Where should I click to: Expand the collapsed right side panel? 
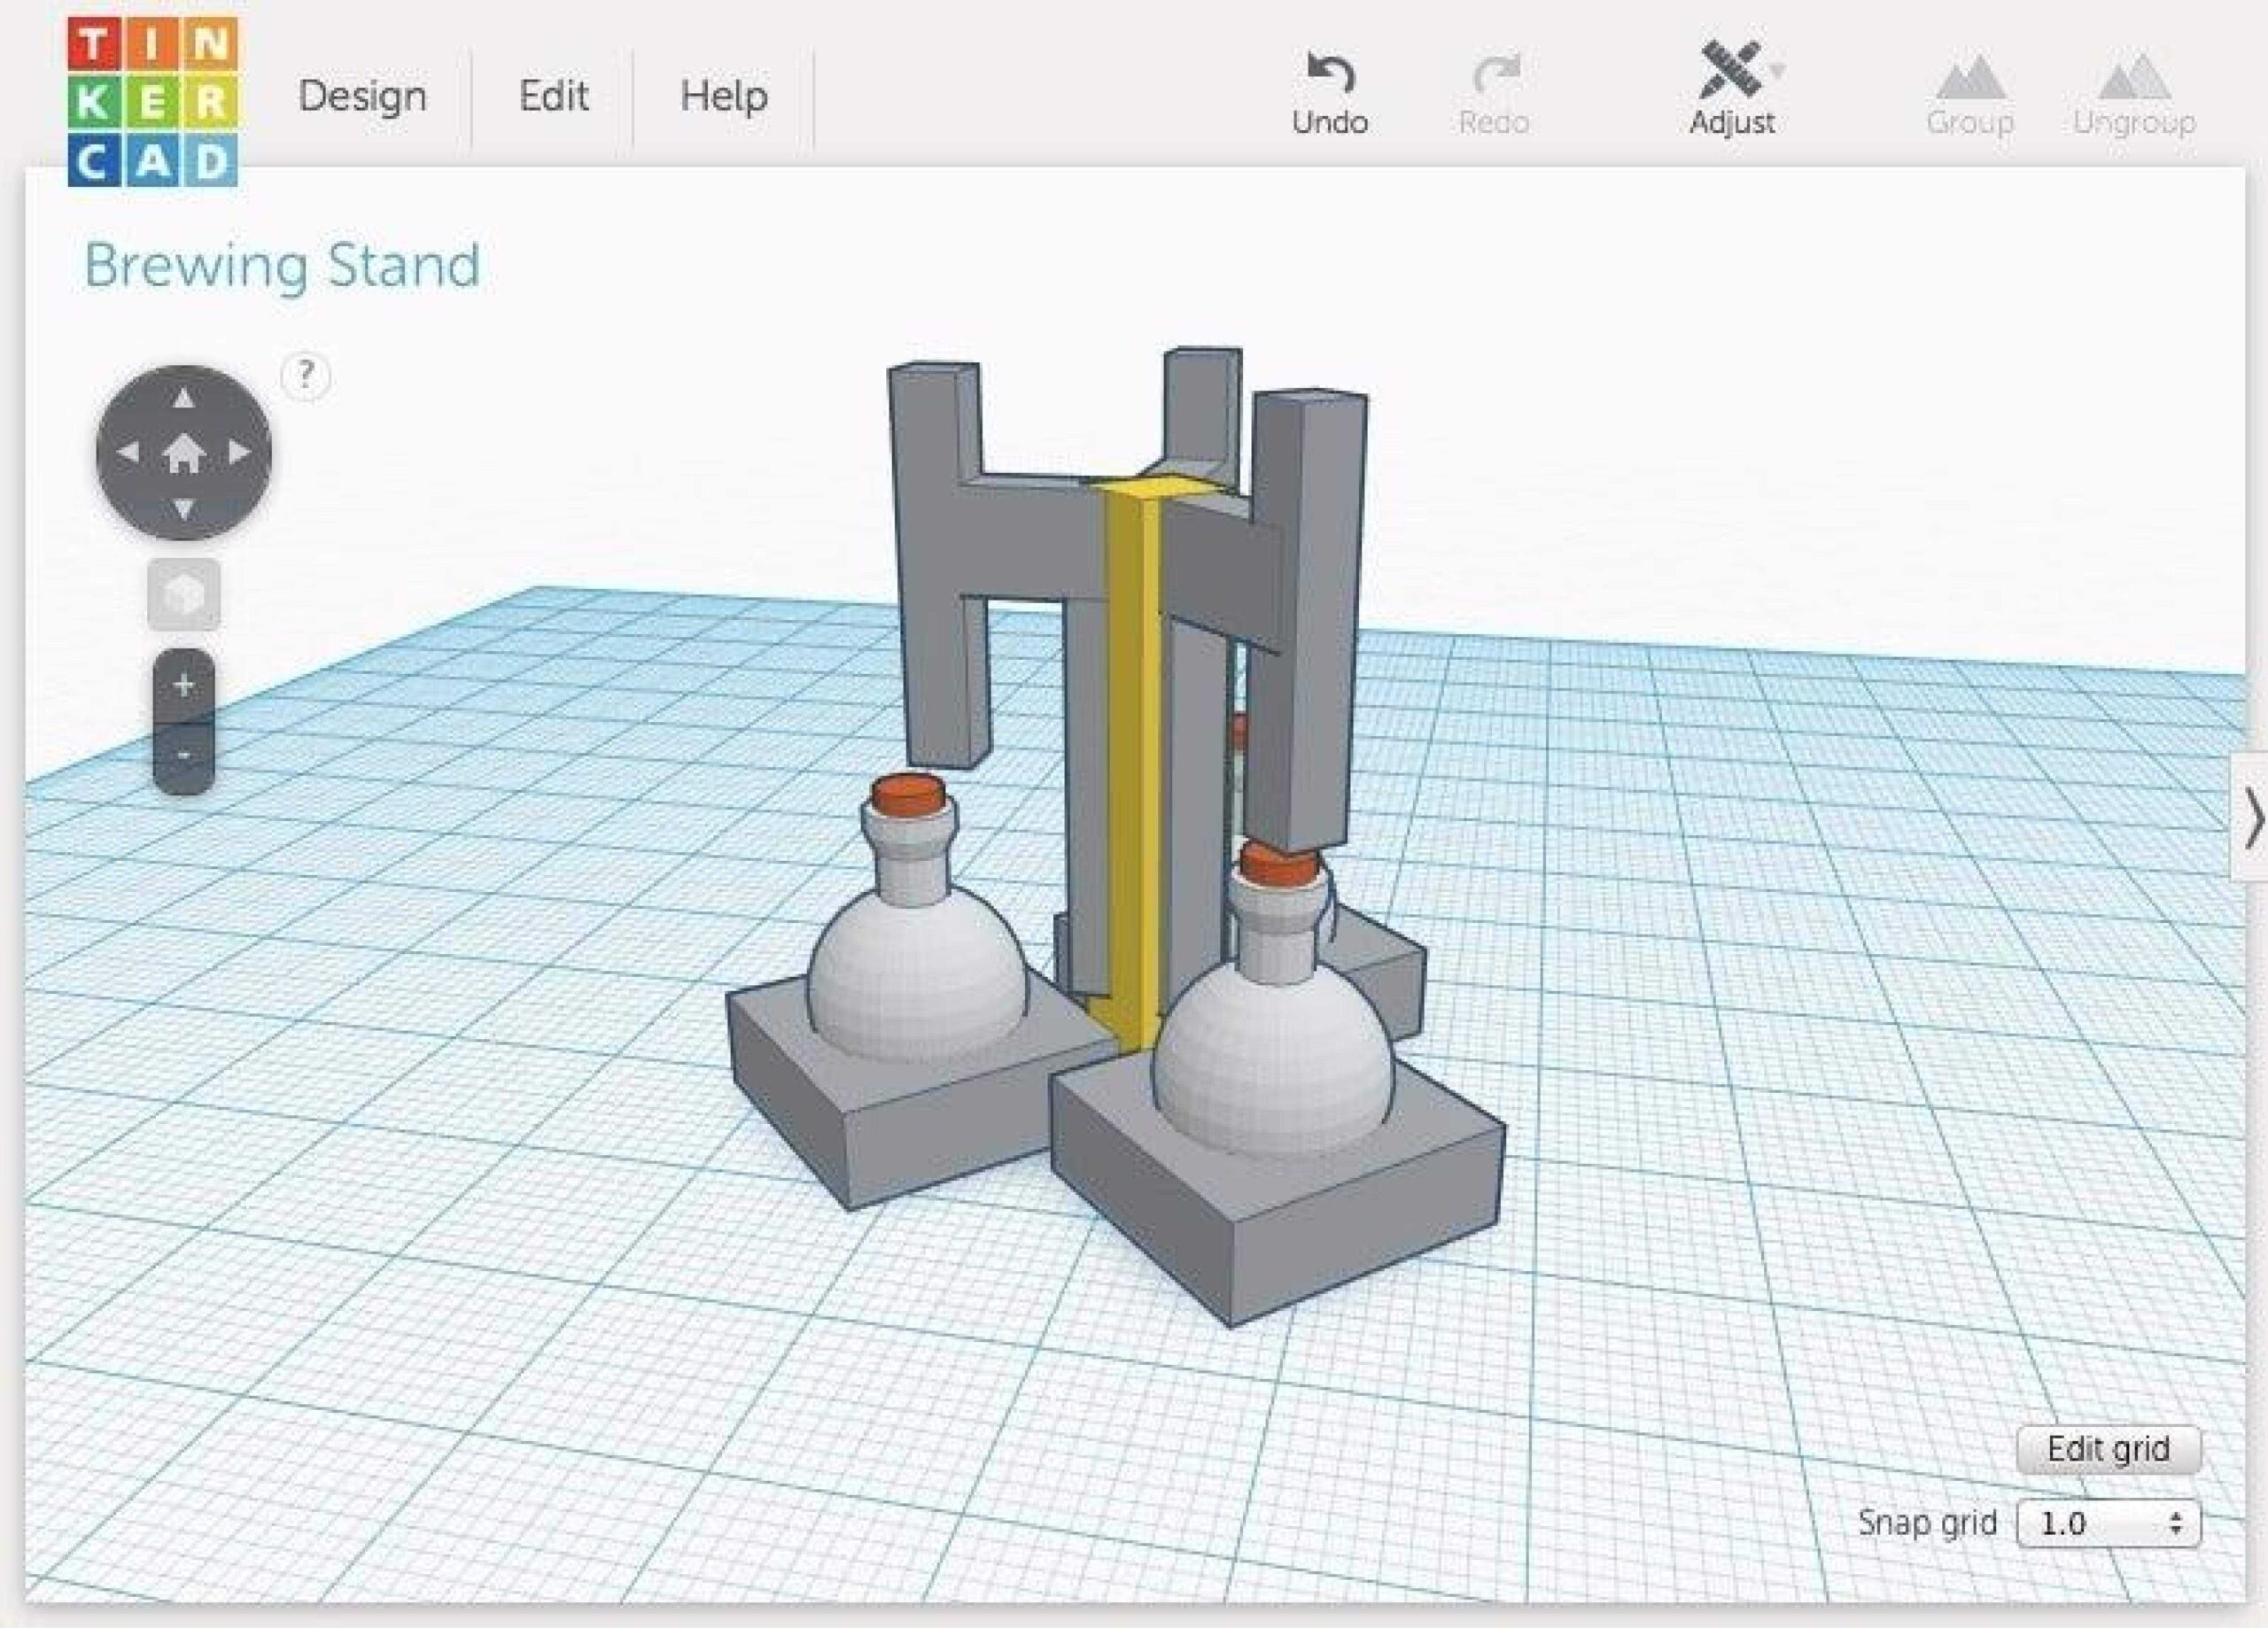click(x=2250, y=818)
